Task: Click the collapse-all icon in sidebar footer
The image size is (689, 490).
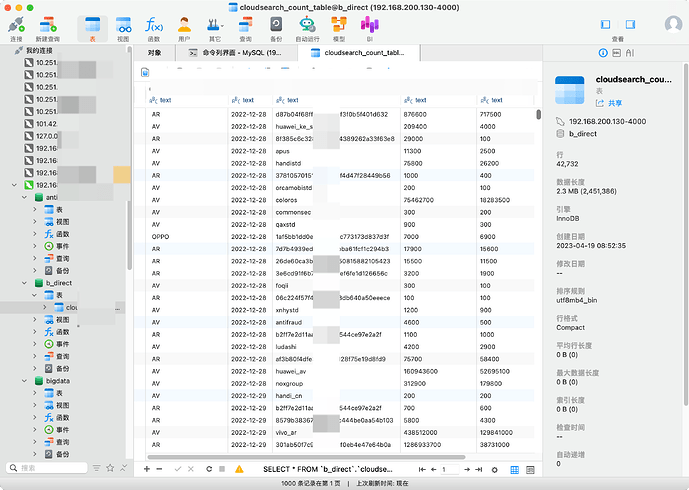Action: (123, 468)
